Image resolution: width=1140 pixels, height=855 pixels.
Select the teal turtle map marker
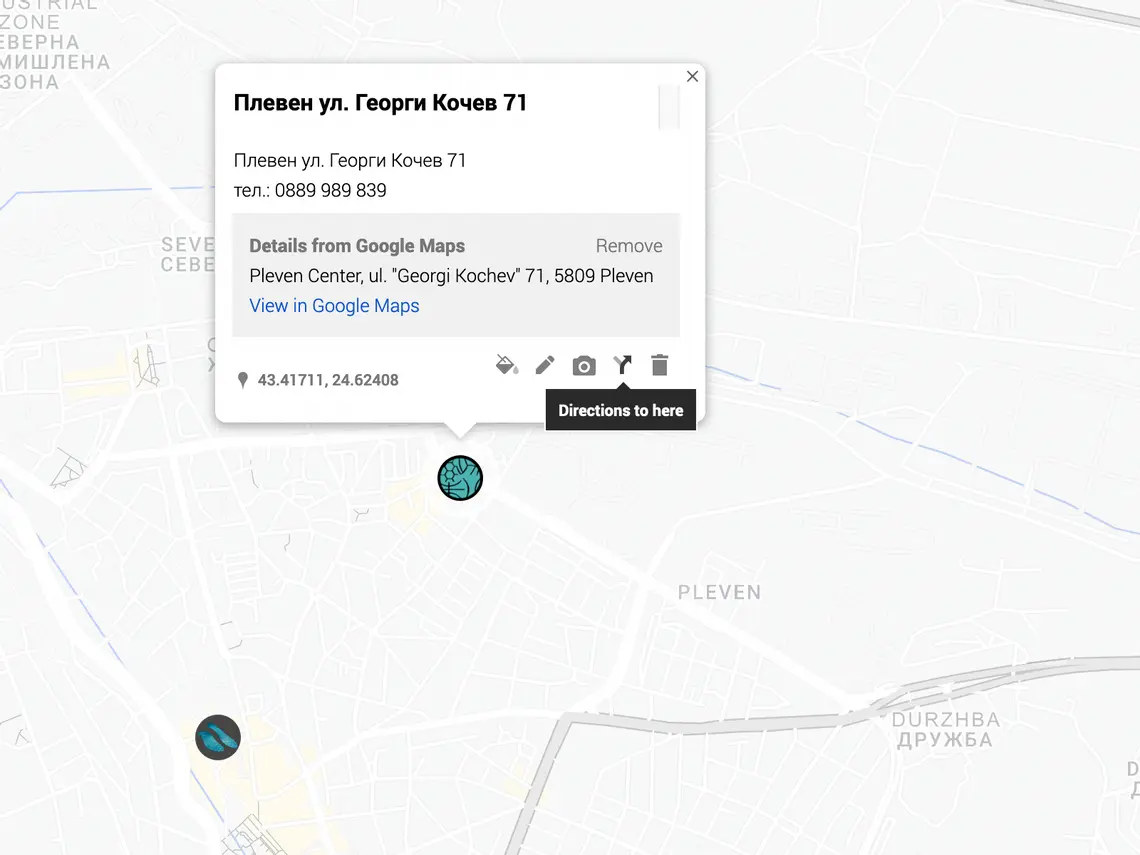tap(460, 478)
